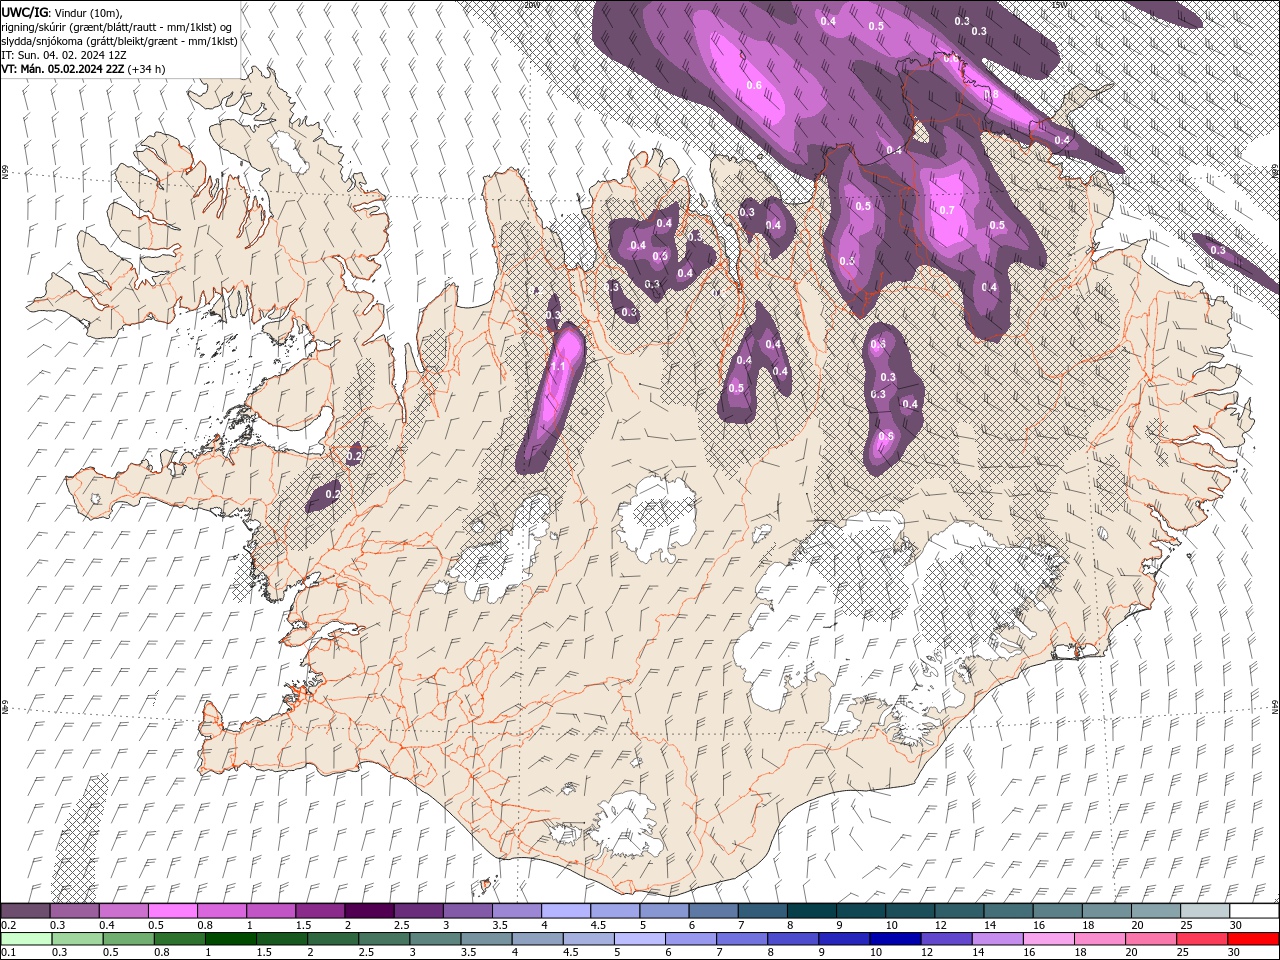Pick bottom-row pink swatch labeled 16

(x=1048, y=938)
